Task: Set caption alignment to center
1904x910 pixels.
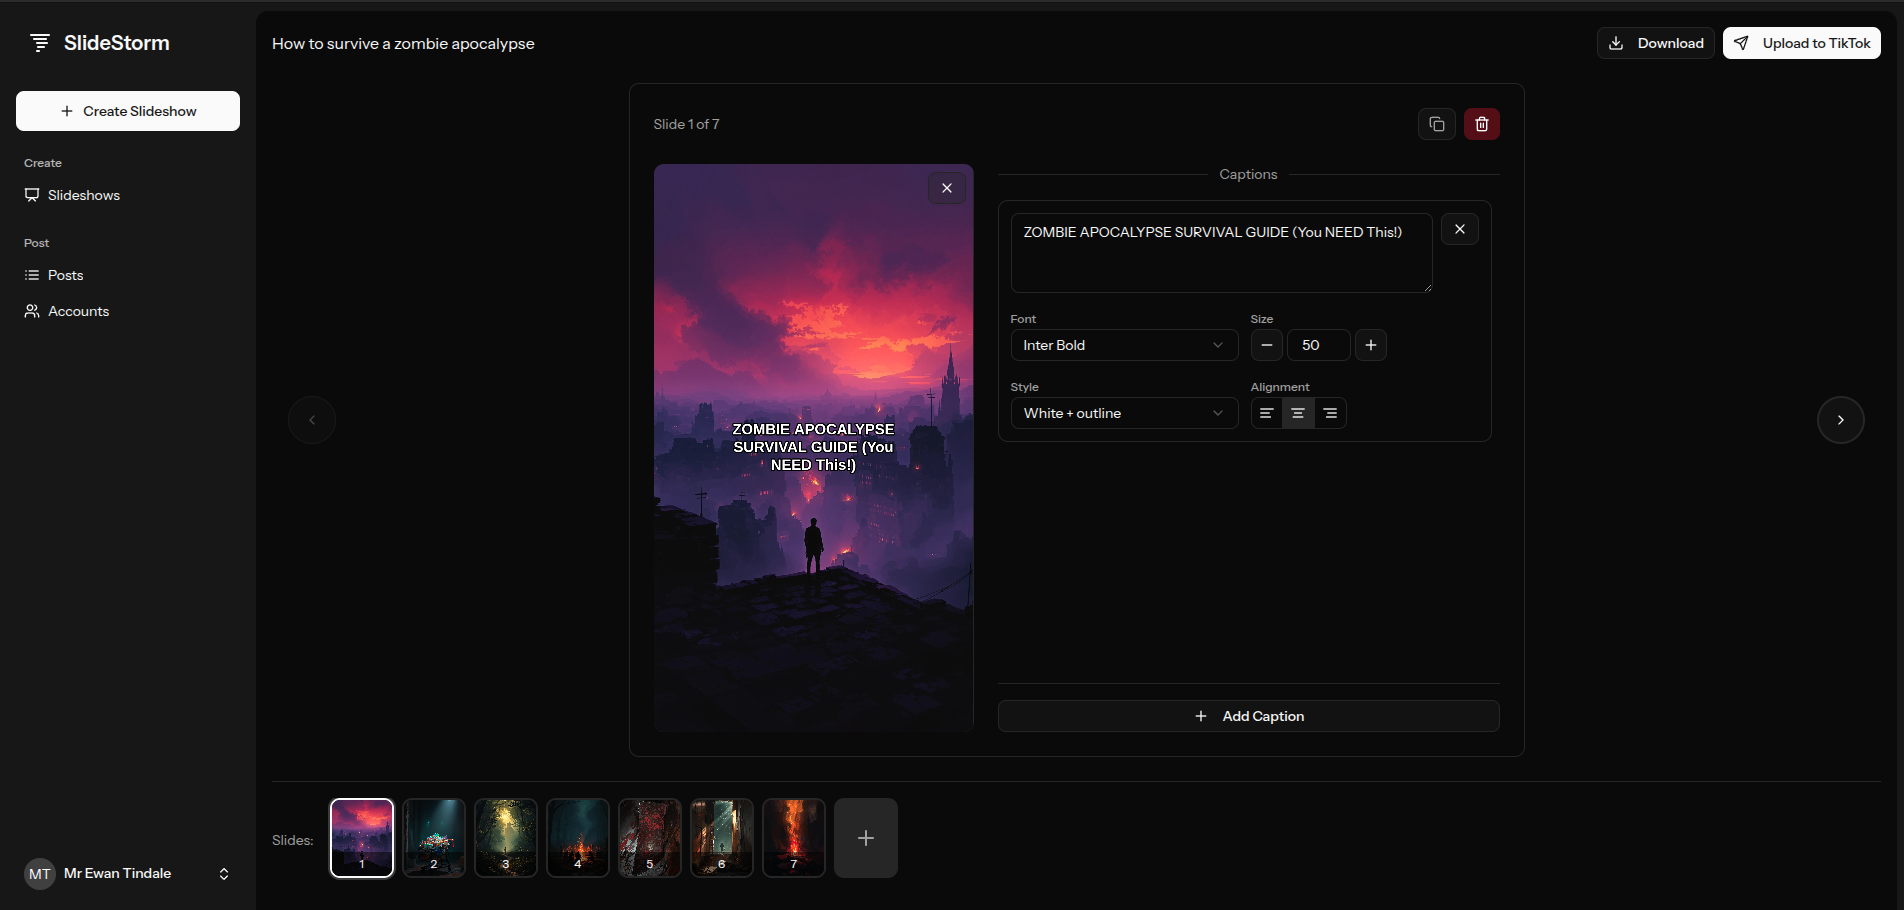Action: tap(1298, 413)
